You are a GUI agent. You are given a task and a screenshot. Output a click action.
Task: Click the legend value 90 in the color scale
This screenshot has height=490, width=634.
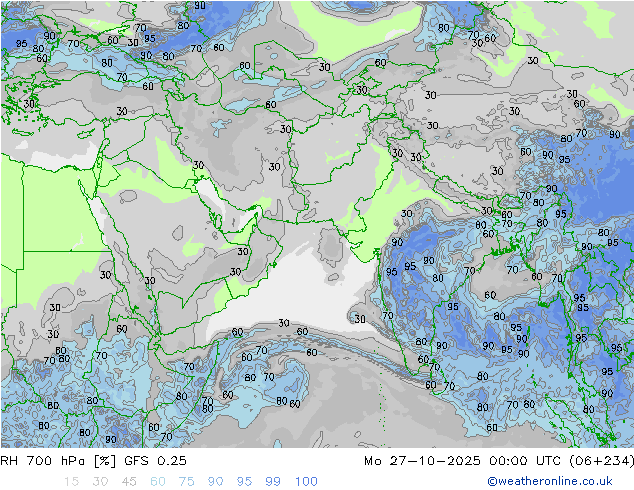tap(216, 481)
